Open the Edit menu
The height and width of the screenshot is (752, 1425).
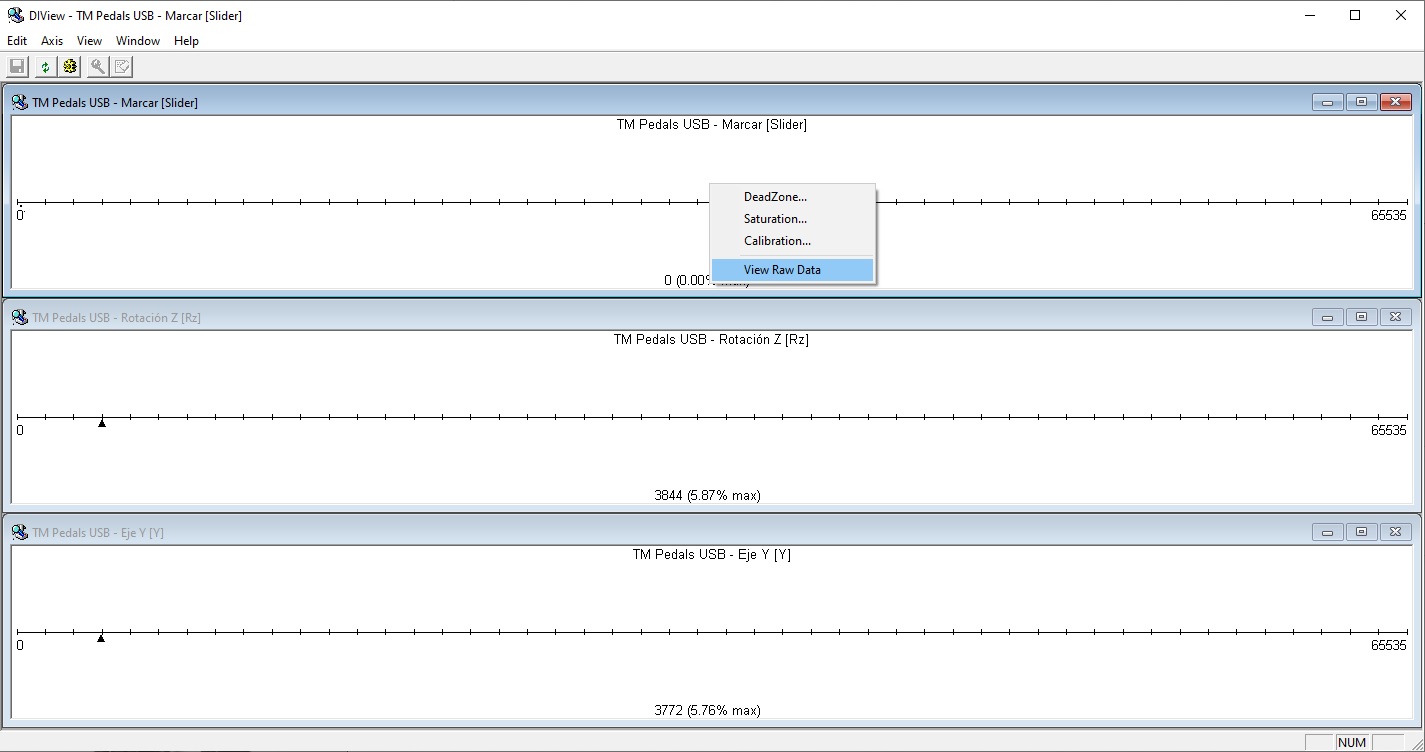tap(17, 41)
